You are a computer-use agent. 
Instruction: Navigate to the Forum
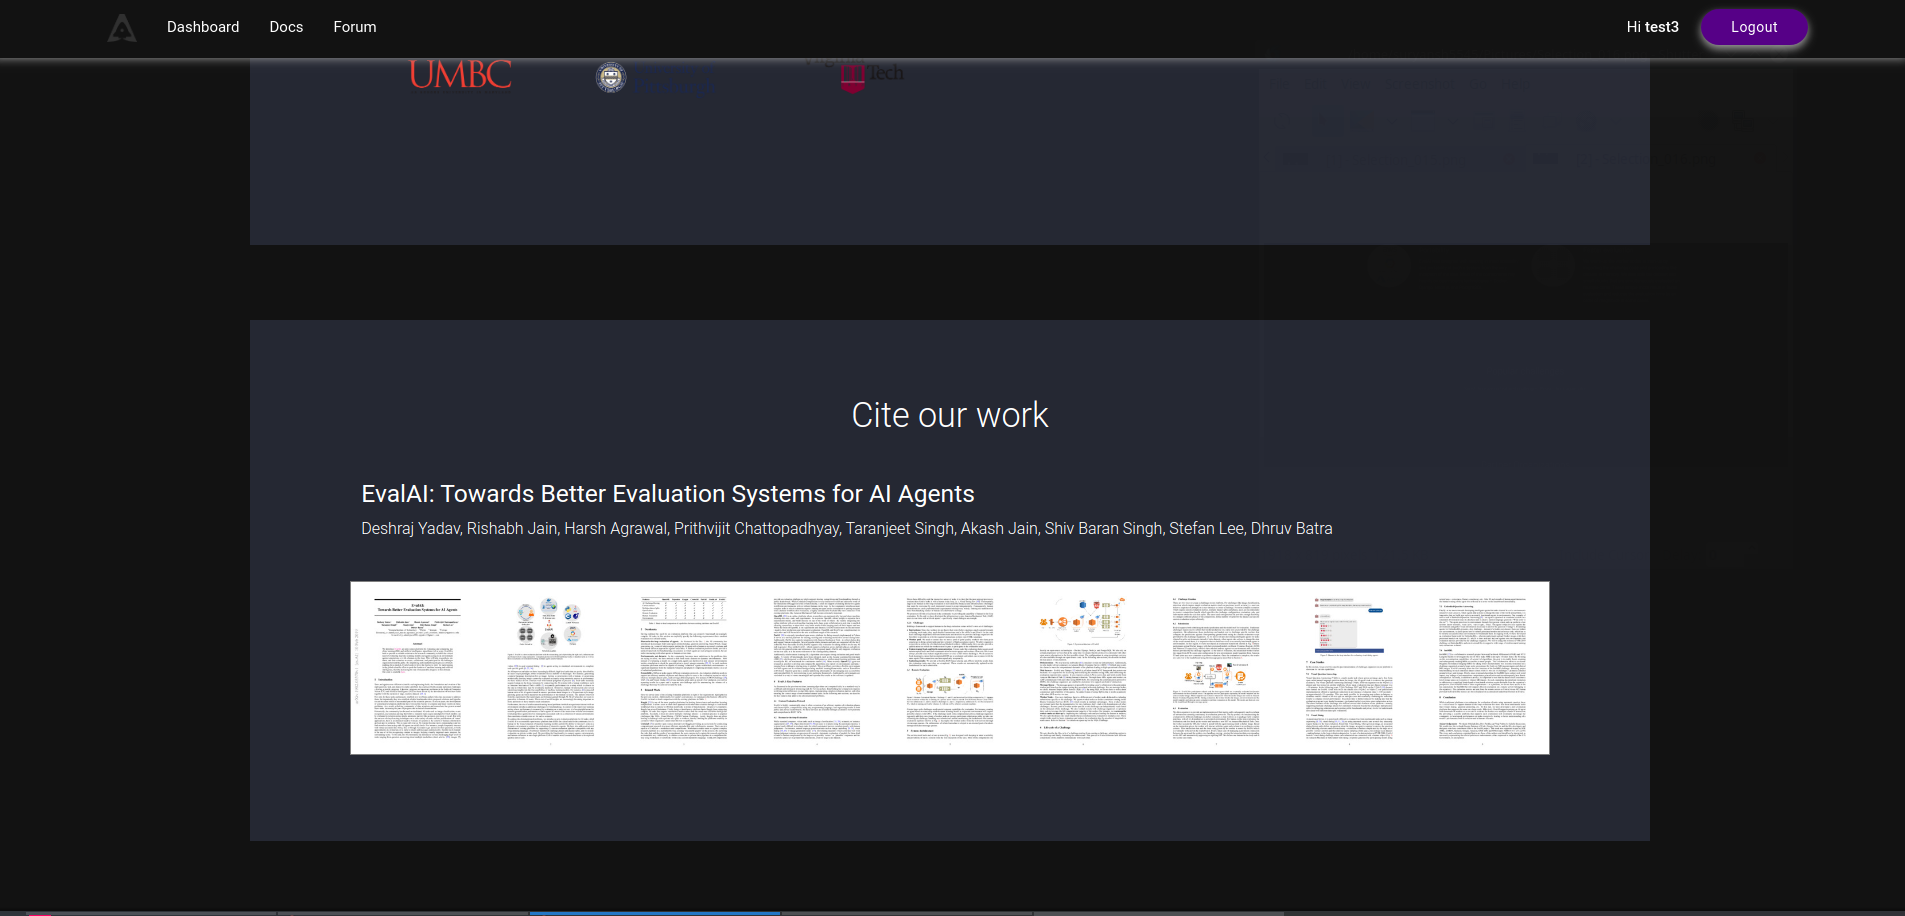click(355, 27)
